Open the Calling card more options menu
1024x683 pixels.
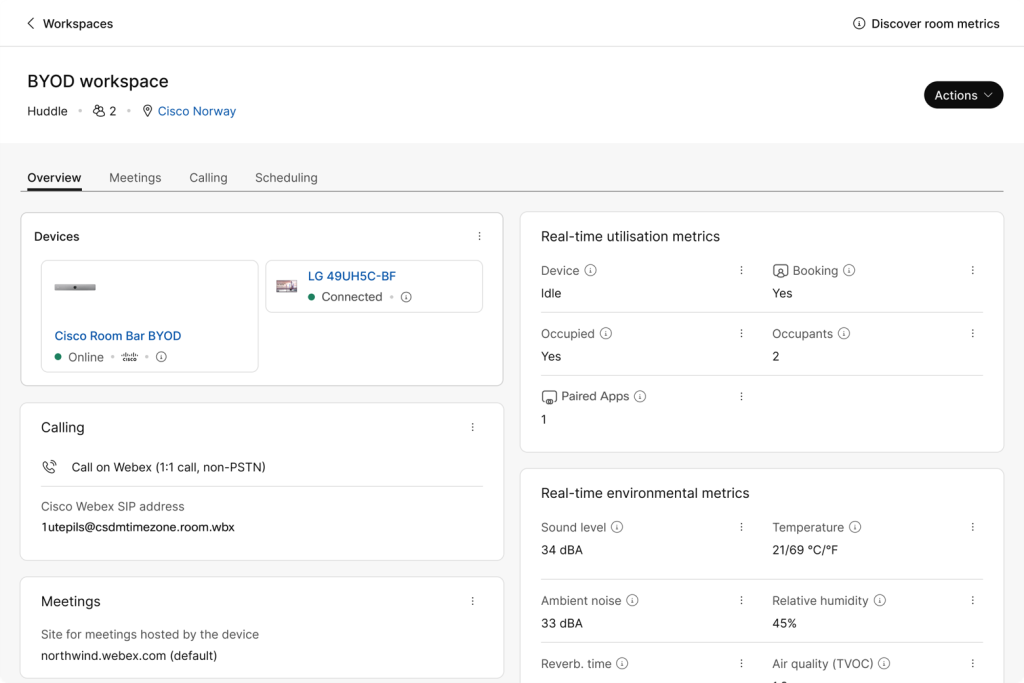tap(473, 428)
